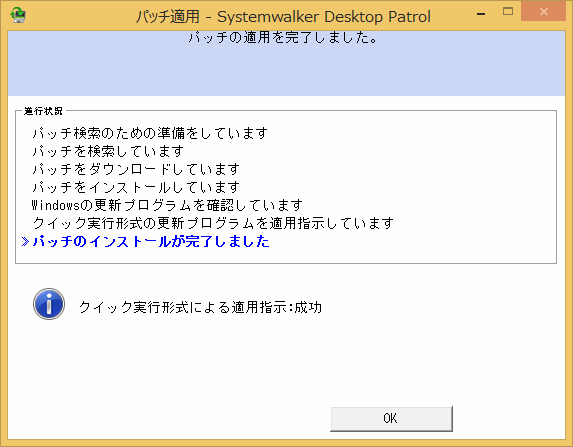Click the 進行状況 group label
This screenshot has width=573, height=447.
[x=43, y=111]
